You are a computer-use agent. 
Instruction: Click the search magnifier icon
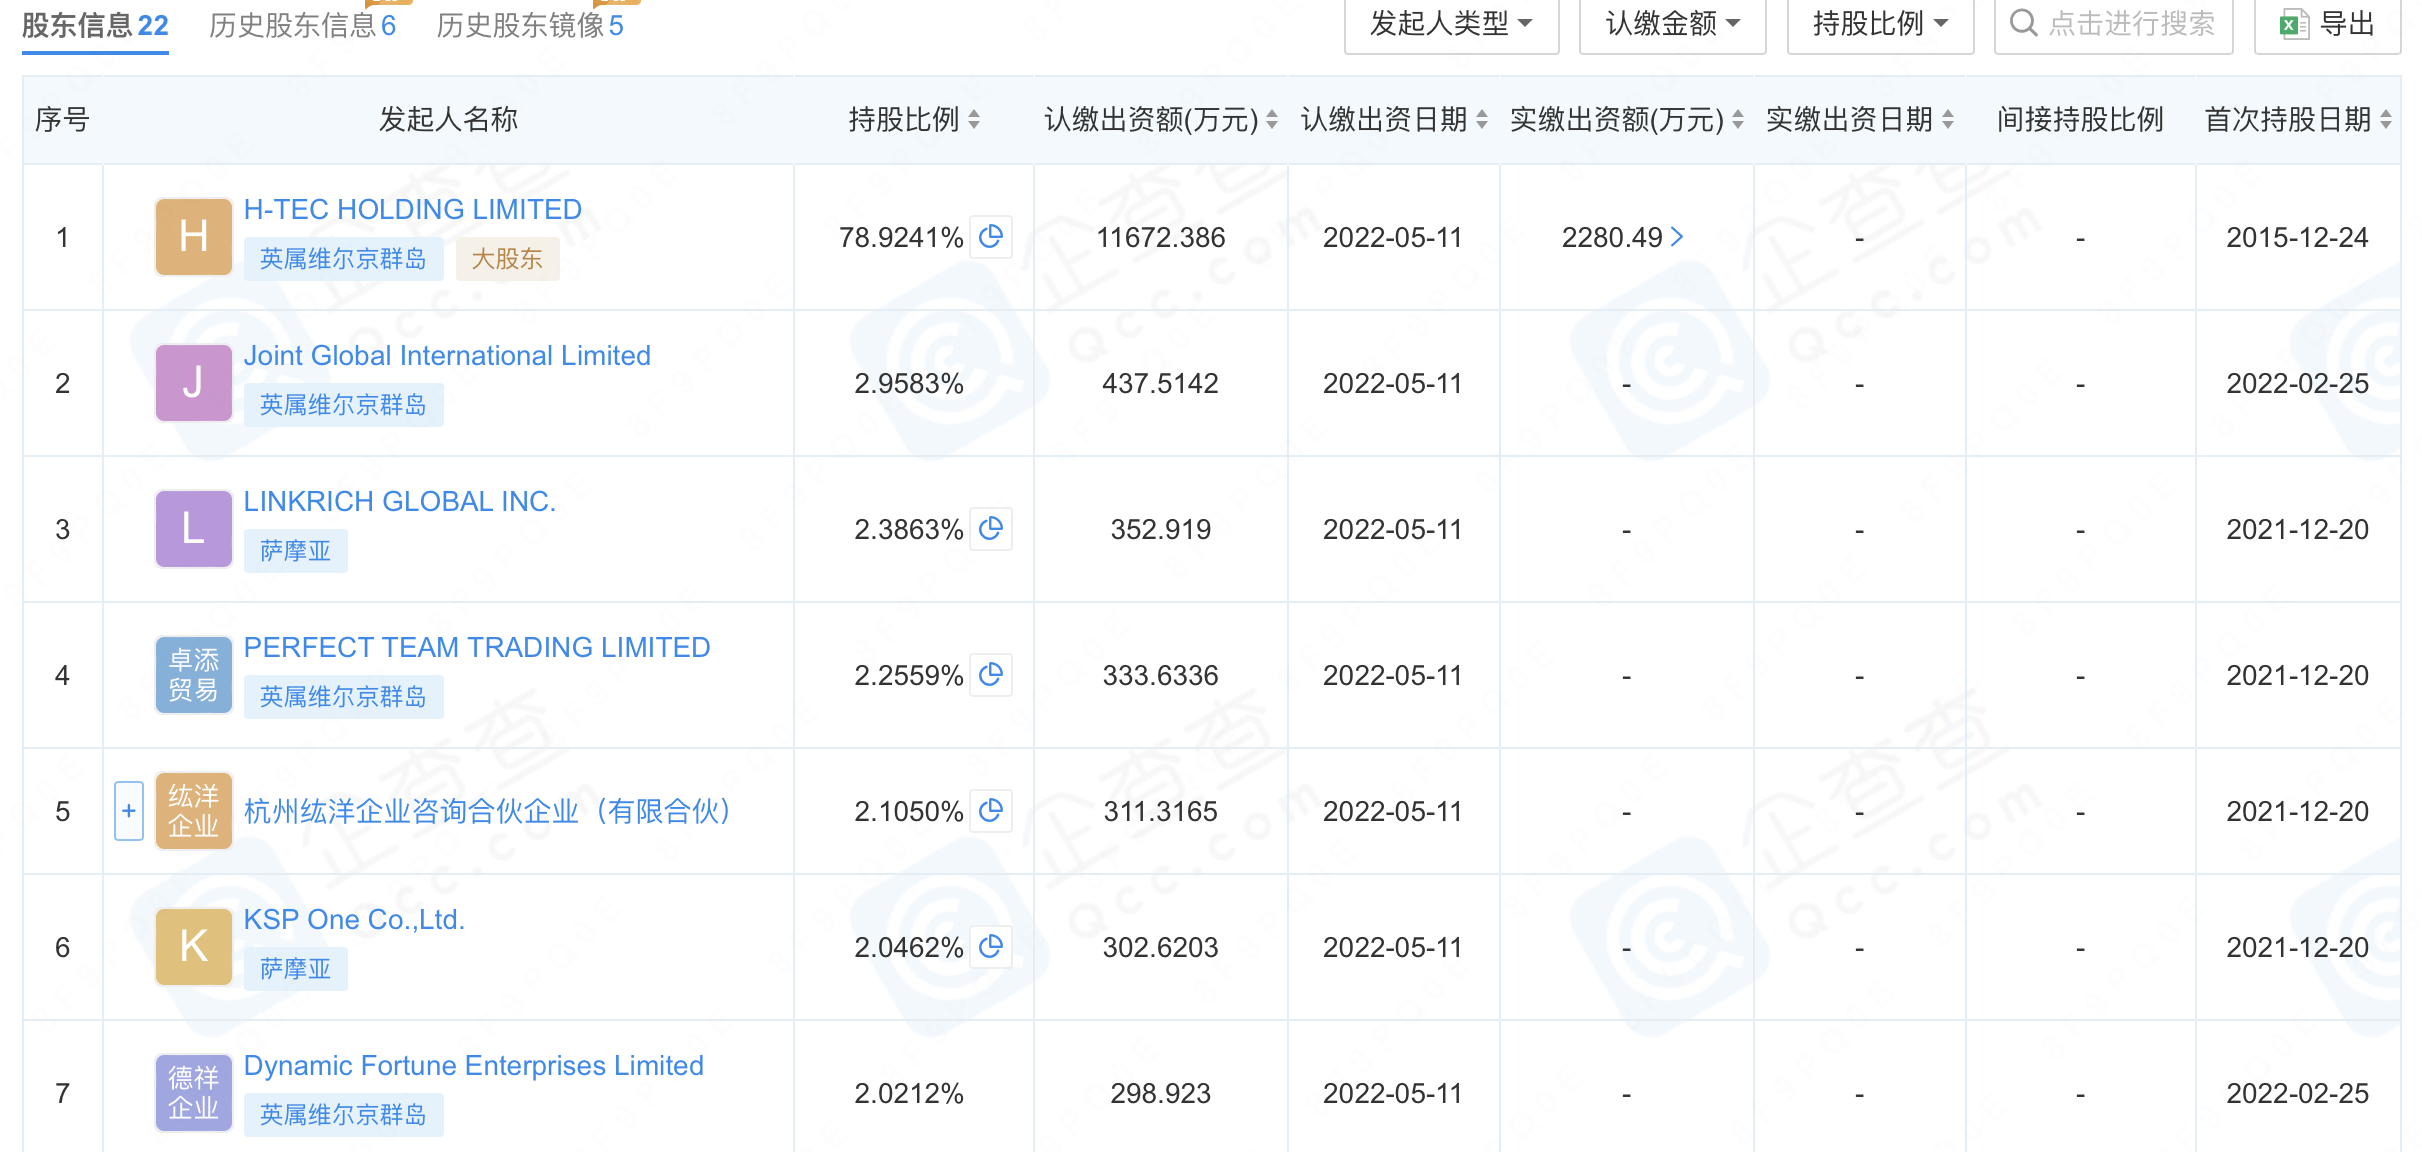click(x=2023, y=23)
